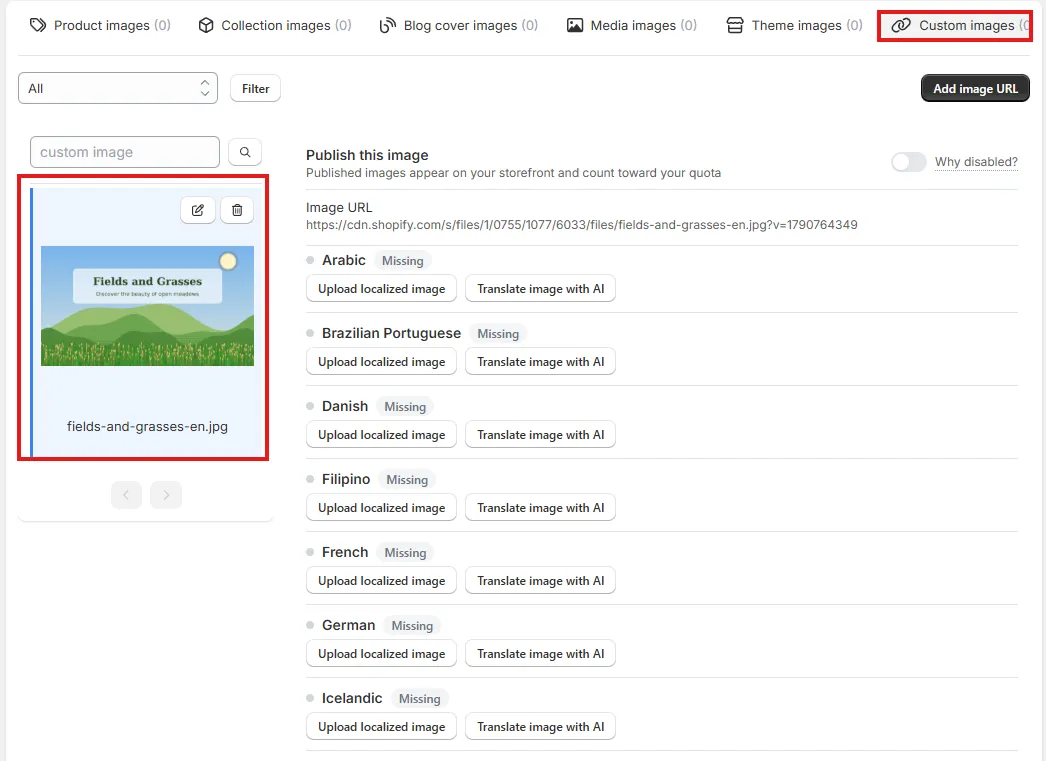Click the Filter button

click(x=255, y=89)
